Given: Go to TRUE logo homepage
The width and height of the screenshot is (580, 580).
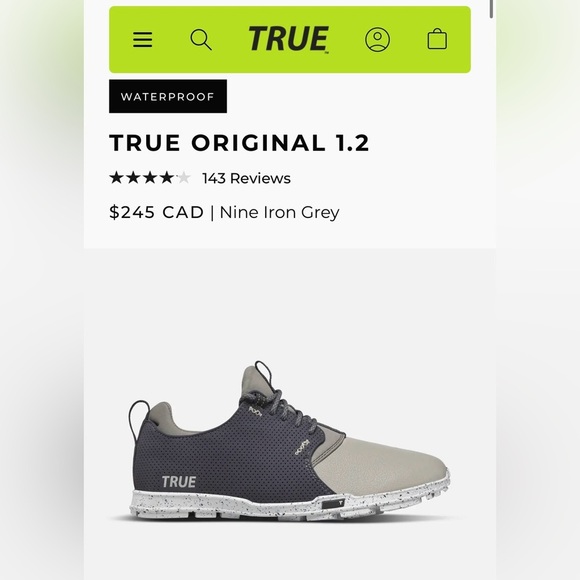Looking at the screenshot, I should click(288, 39).
